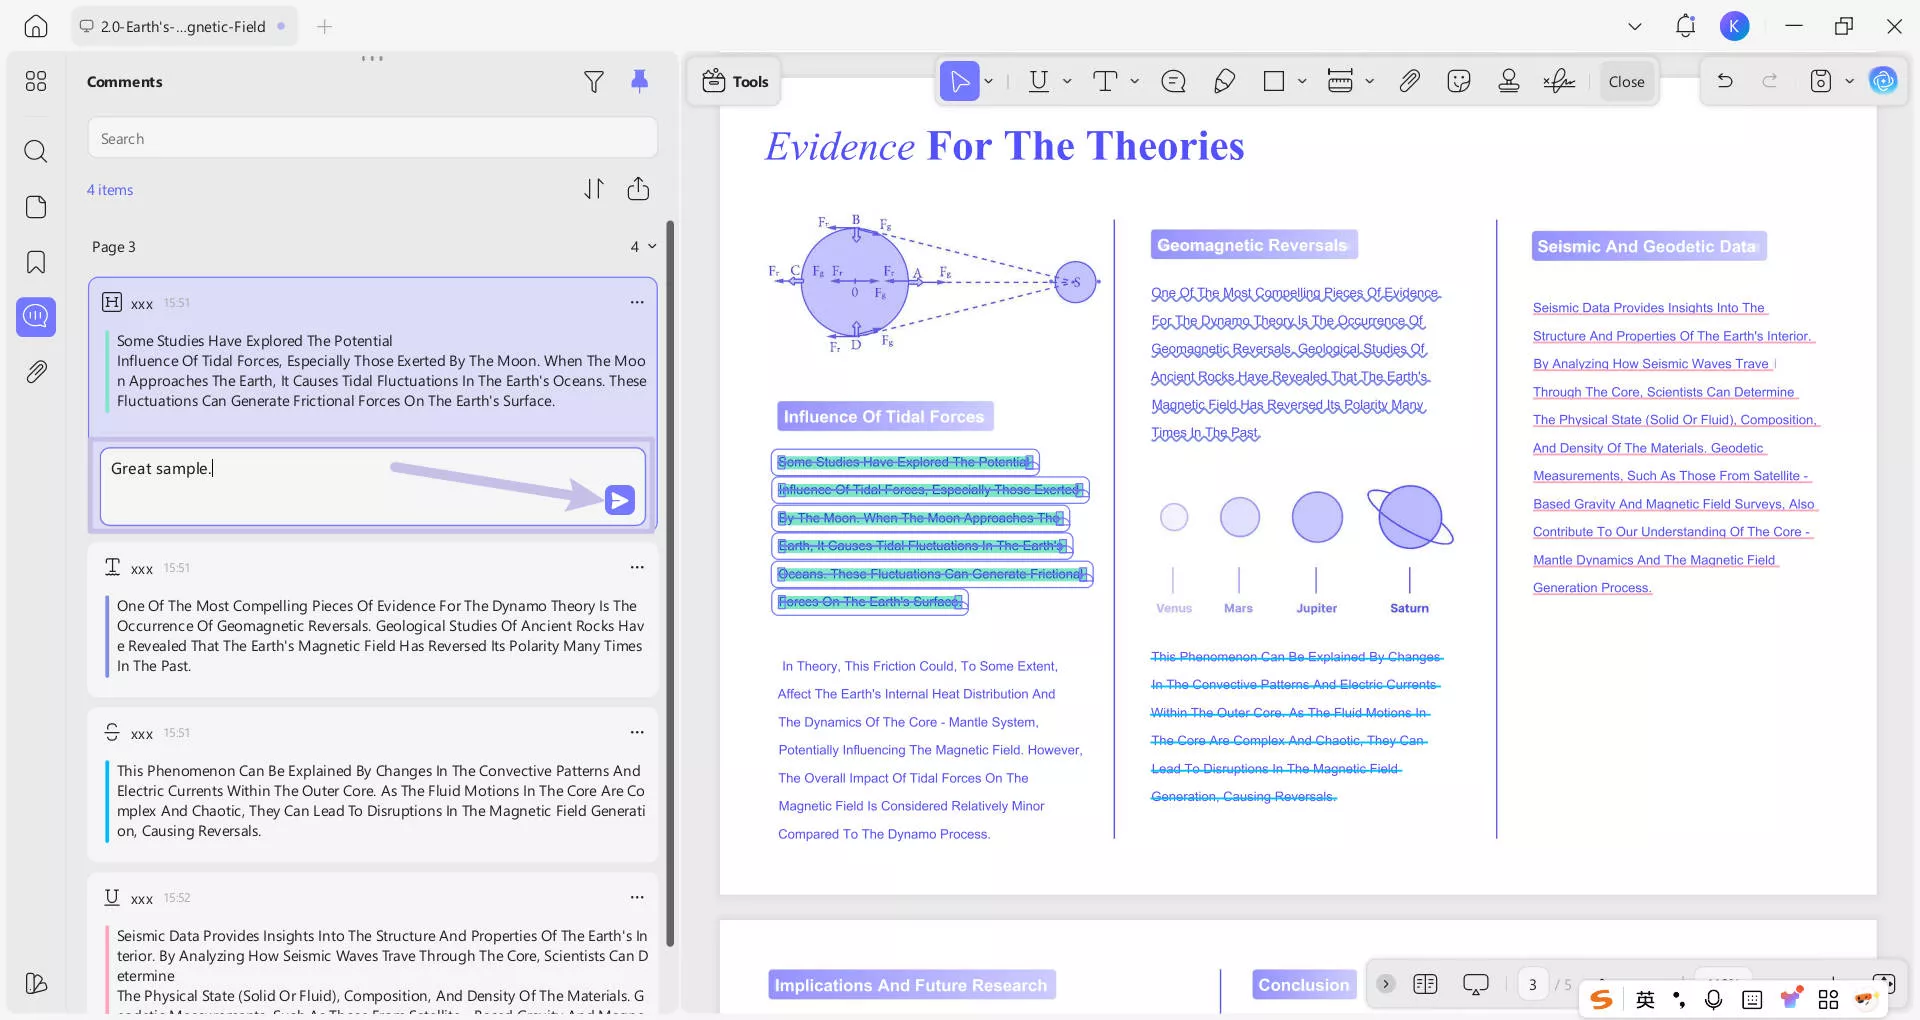The width and height of the screenshot is (1920, 1020).
Task: Choose the underline markup tool
Action: pyautogui.click(x=1039, y=82)
